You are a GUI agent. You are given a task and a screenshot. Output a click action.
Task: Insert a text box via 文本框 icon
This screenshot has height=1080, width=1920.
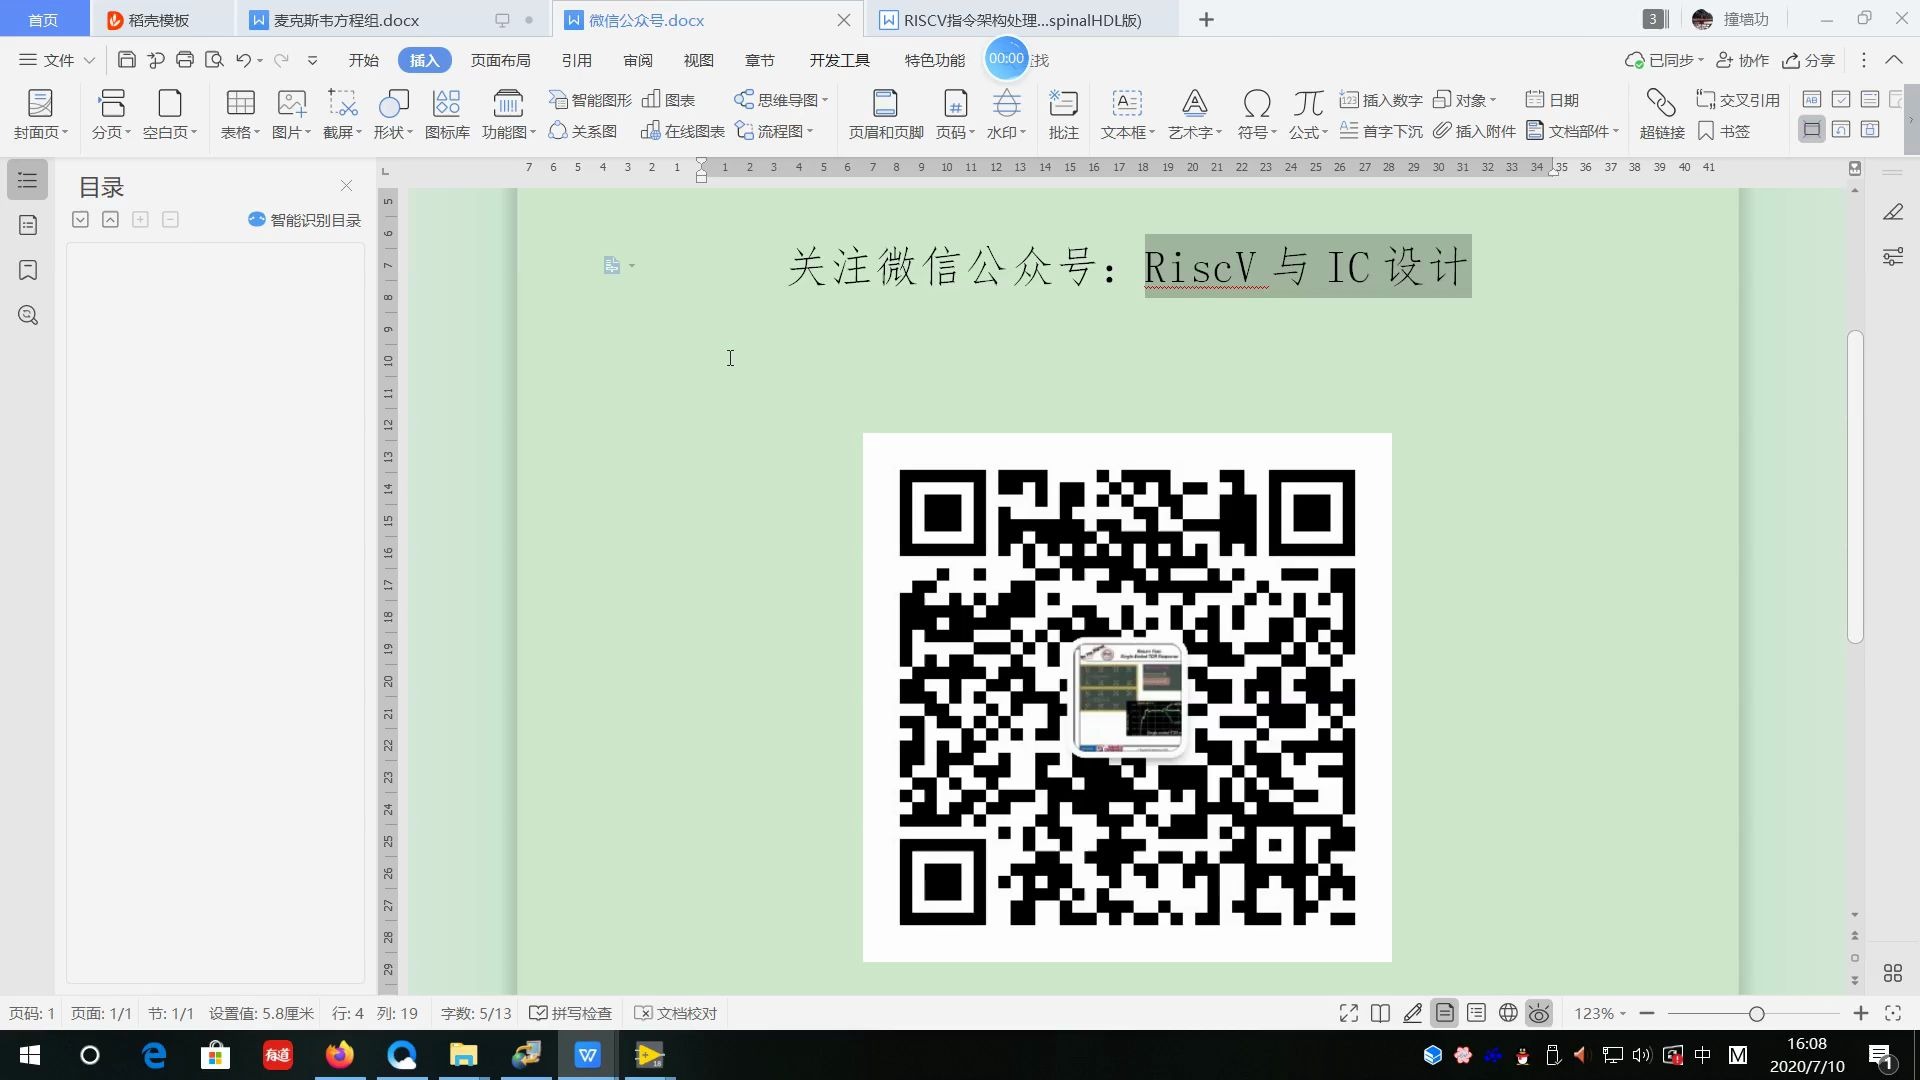point(1127,113)
